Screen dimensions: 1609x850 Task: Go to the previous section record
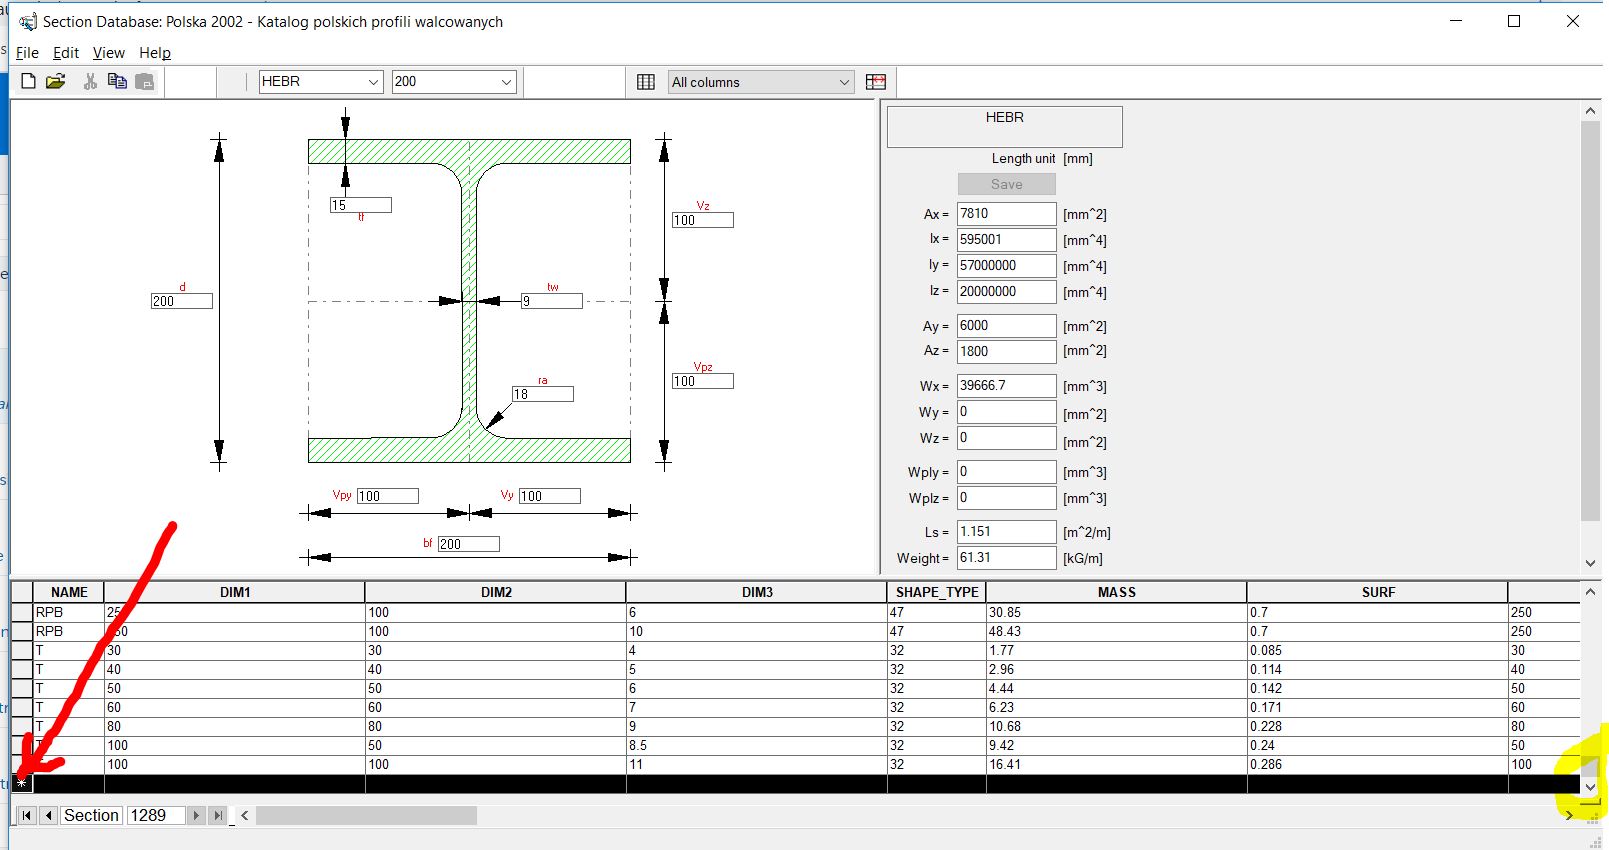(48, 815)
